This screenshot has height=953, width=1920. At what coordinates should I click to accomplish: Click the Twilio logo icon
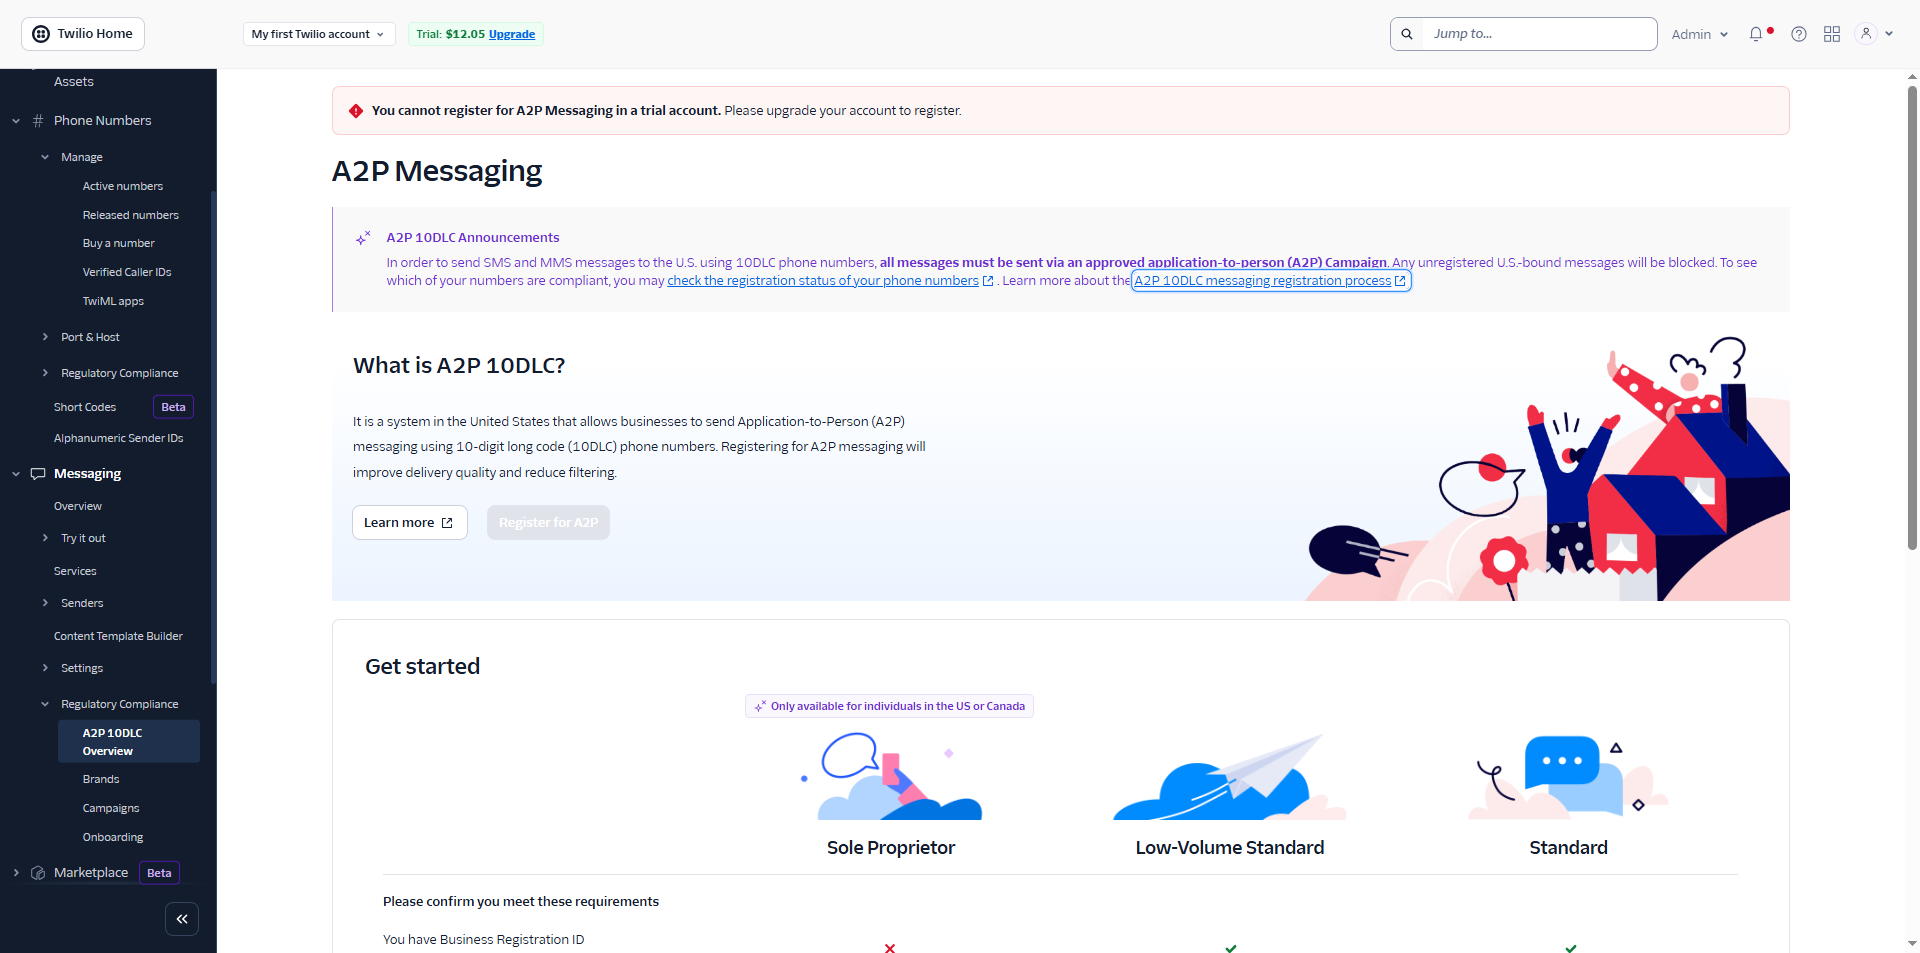41,34
